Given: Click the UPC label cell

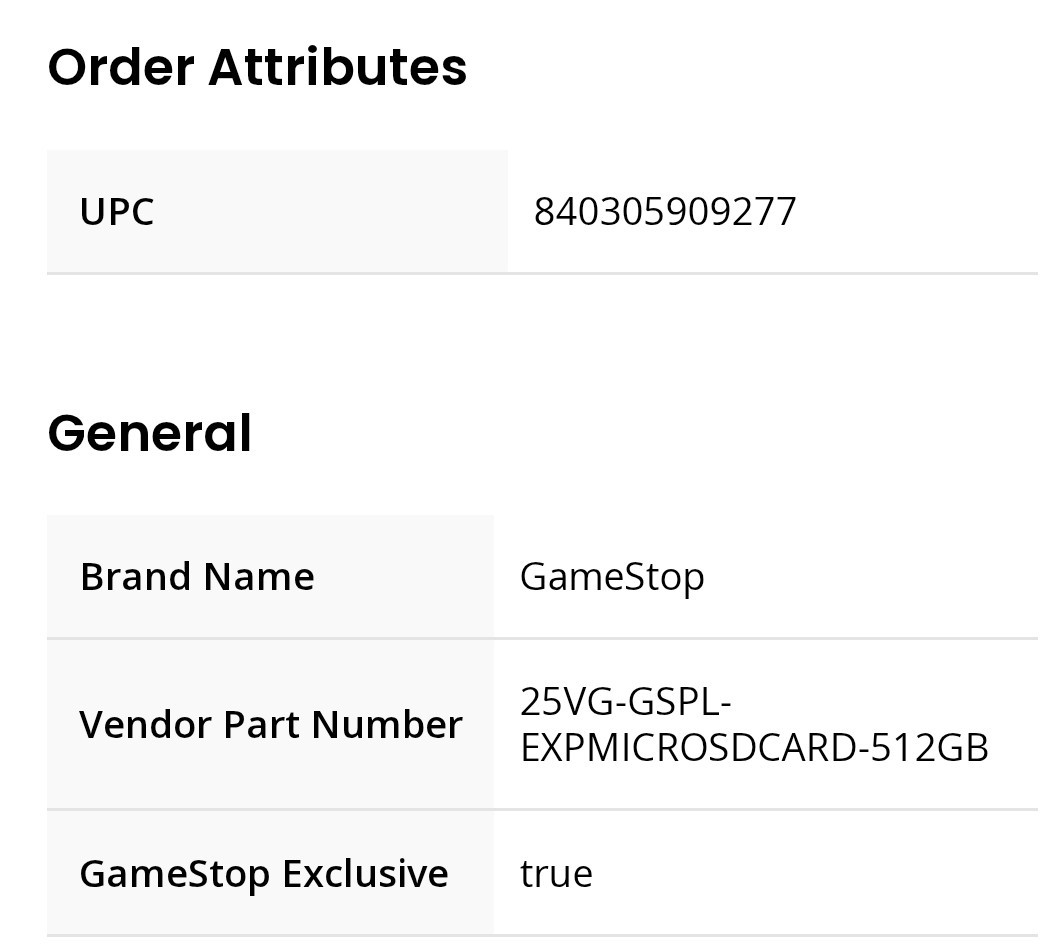Looking at the screenshot, I should pyautogui.click(x=117, y=212).
